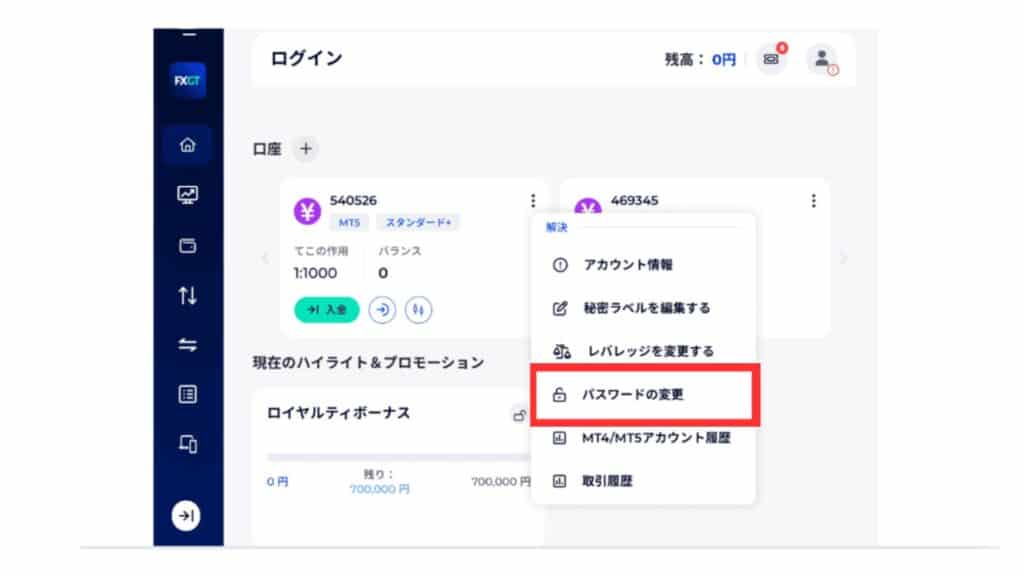Click the 現在のハイライト＆プロモーション heading
The height and width of the screenshot is (576, 1024).
click(x=368, y=362)
